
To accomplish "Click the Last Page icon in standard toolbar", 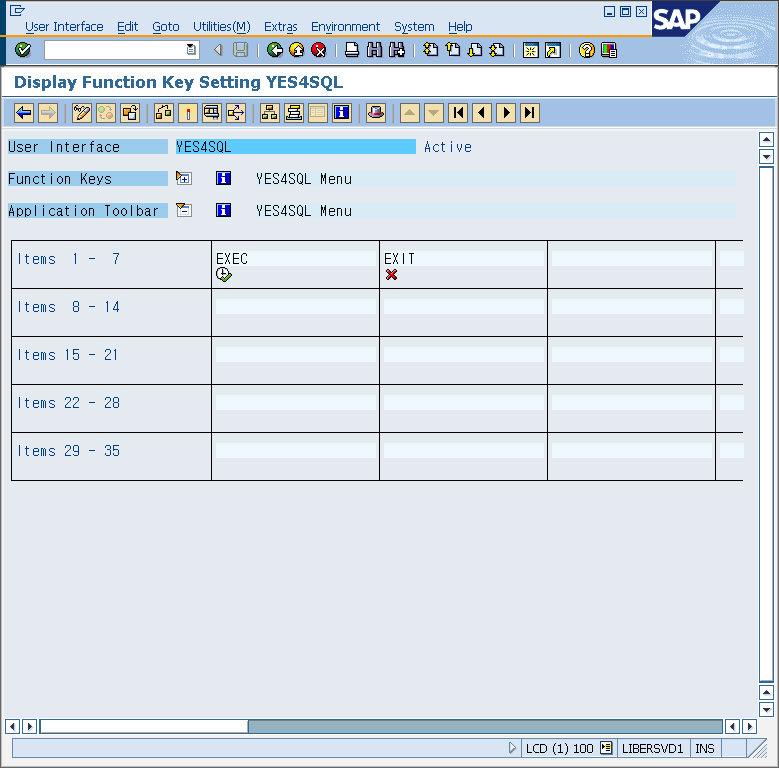I will point(497,50).
